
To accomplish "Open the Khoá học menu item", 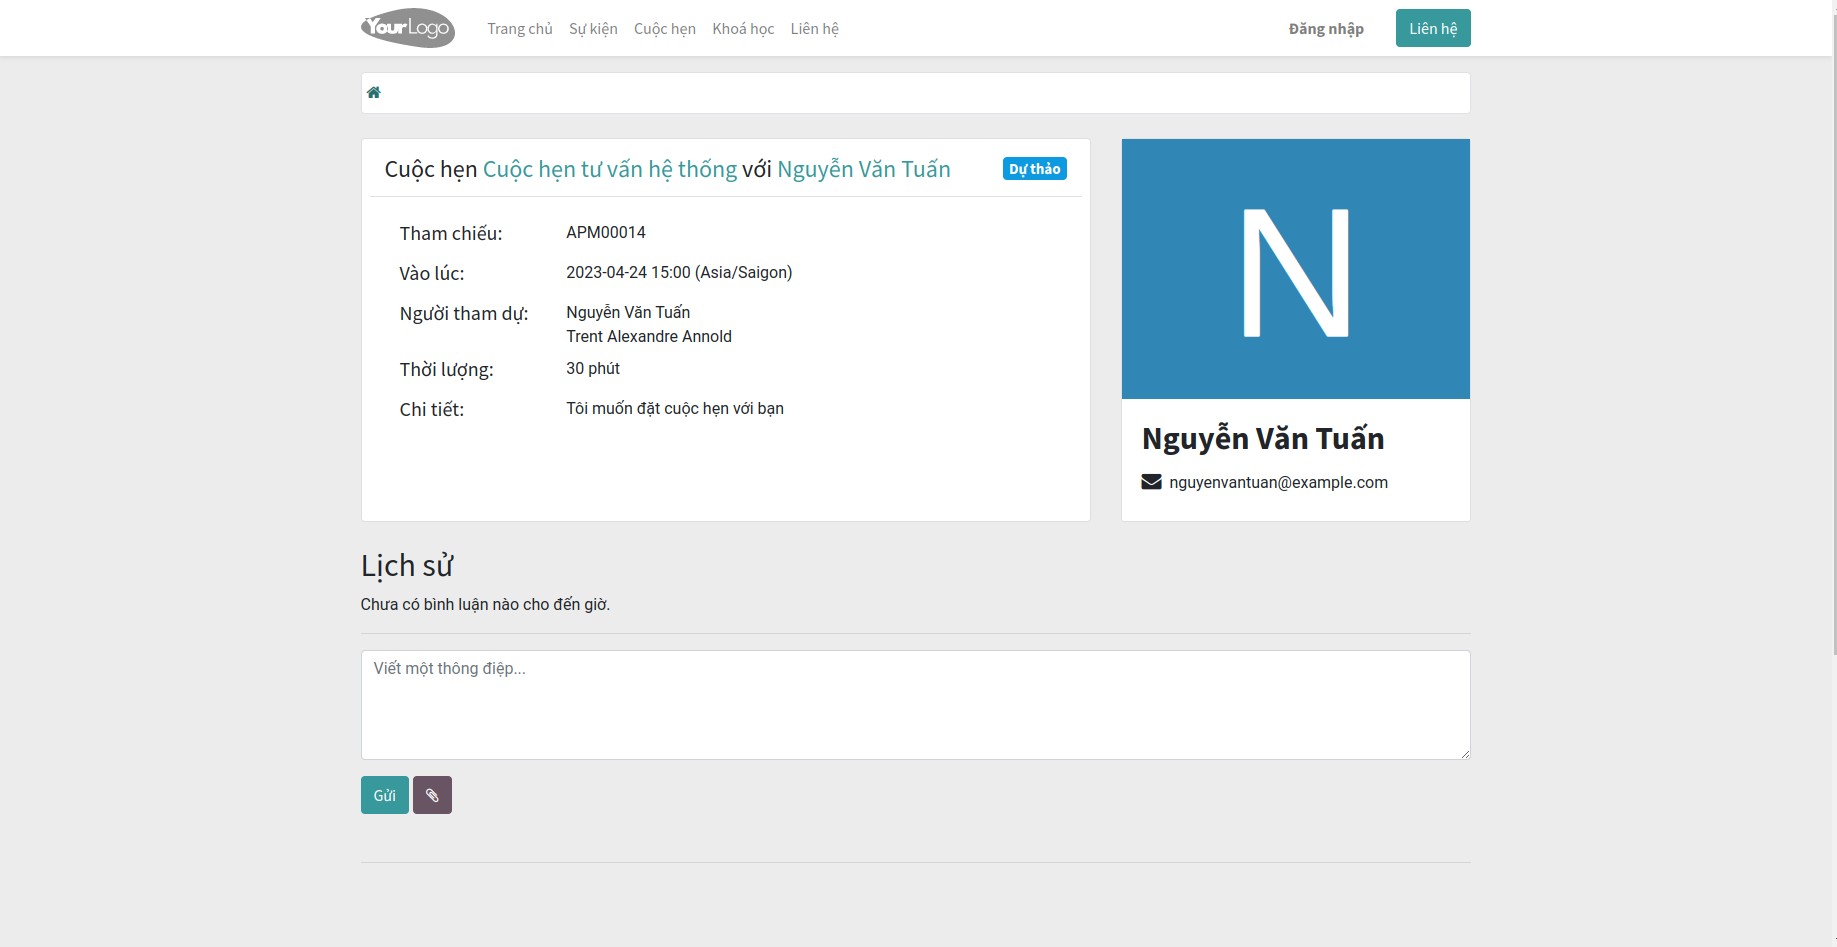I will (x=742, y=28).
